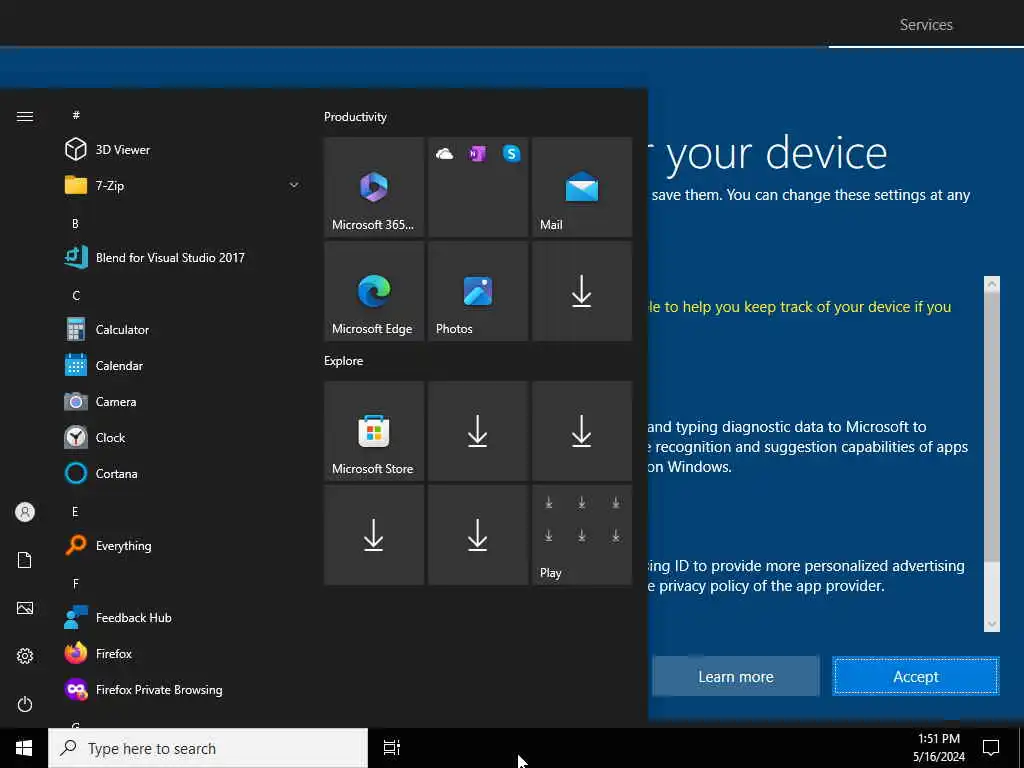Launch Cortana from the app list
The height and width of the screenshot is (768, 1024).
tap(183, 473)
